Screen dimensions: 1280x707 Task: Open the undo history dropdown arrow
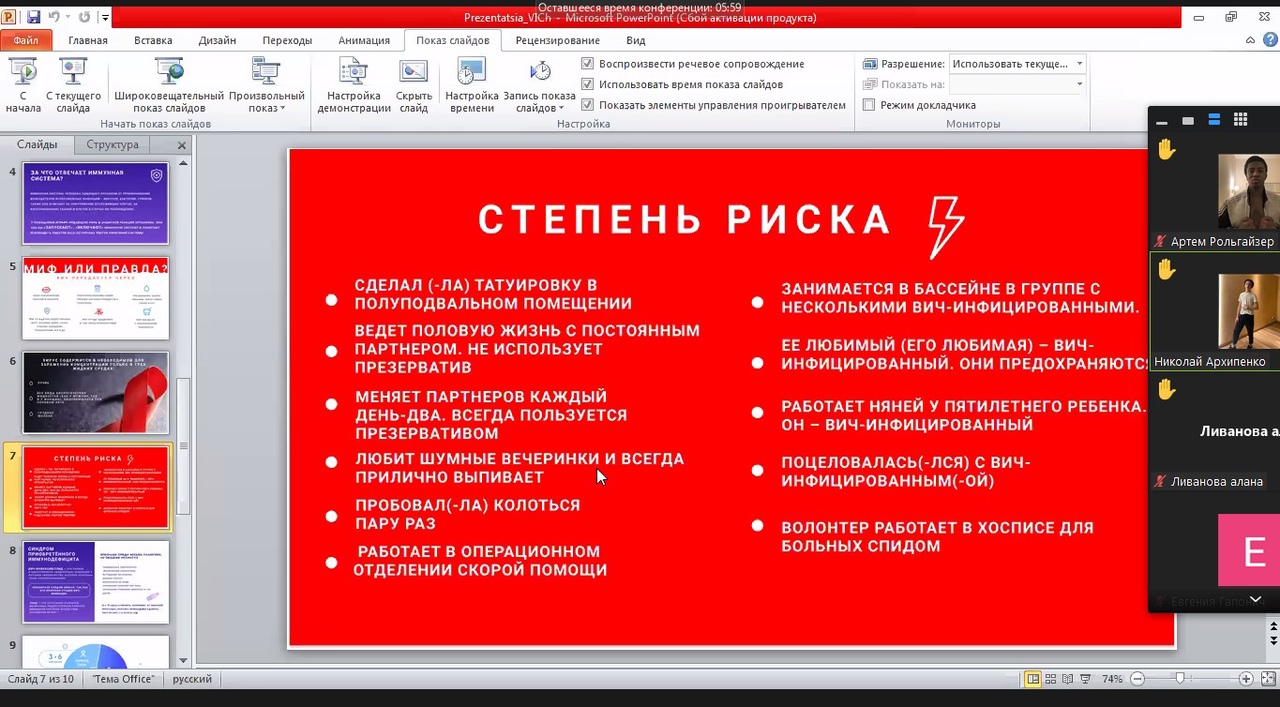[66, 18]
